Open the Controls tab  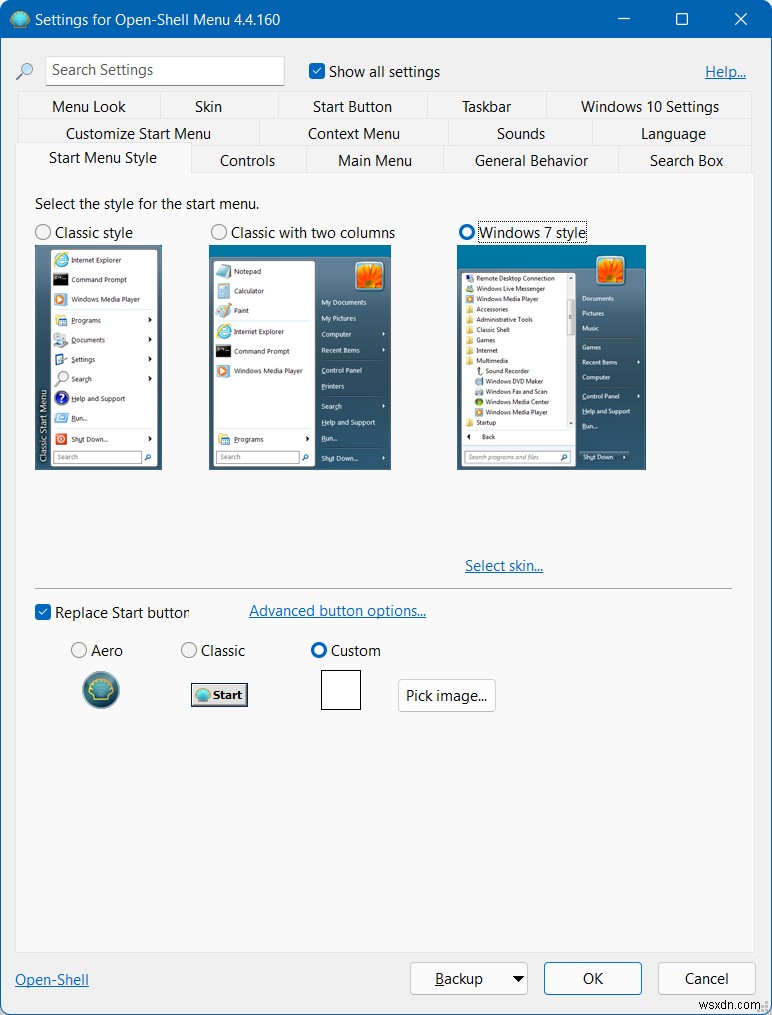(248, 161)
